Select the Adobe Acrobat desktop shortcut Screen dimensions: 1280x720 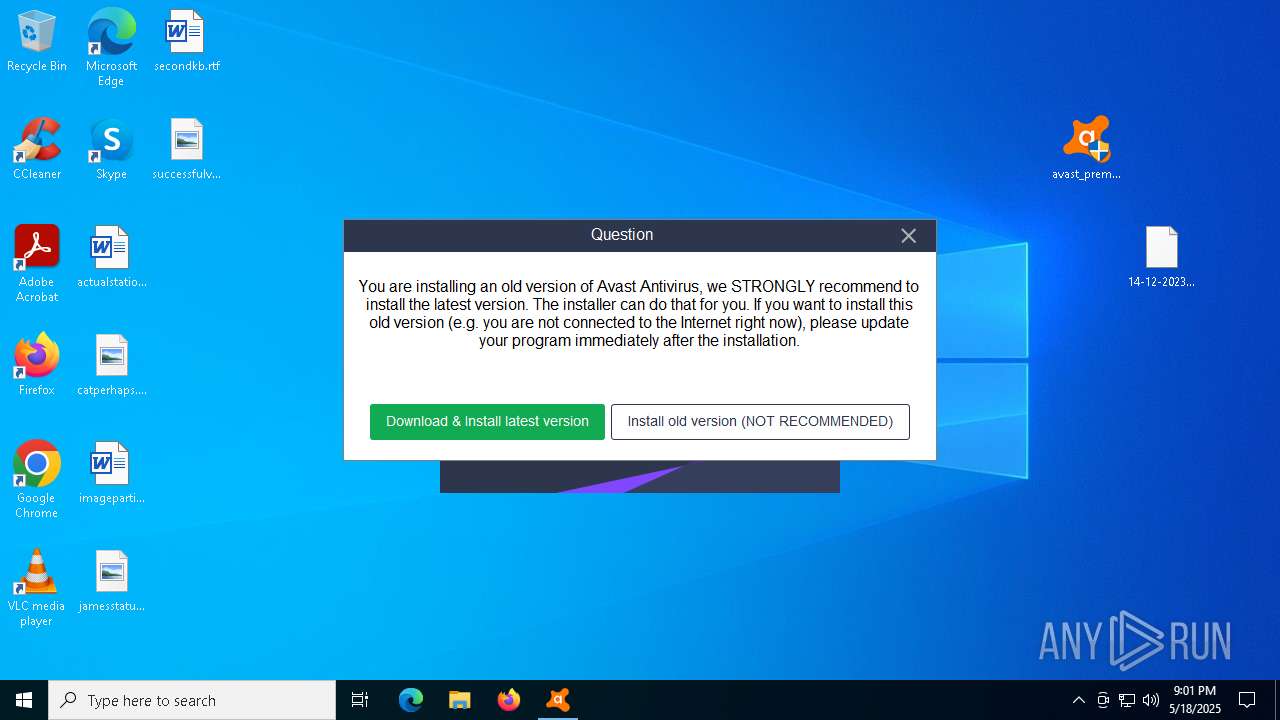(37, 264)
